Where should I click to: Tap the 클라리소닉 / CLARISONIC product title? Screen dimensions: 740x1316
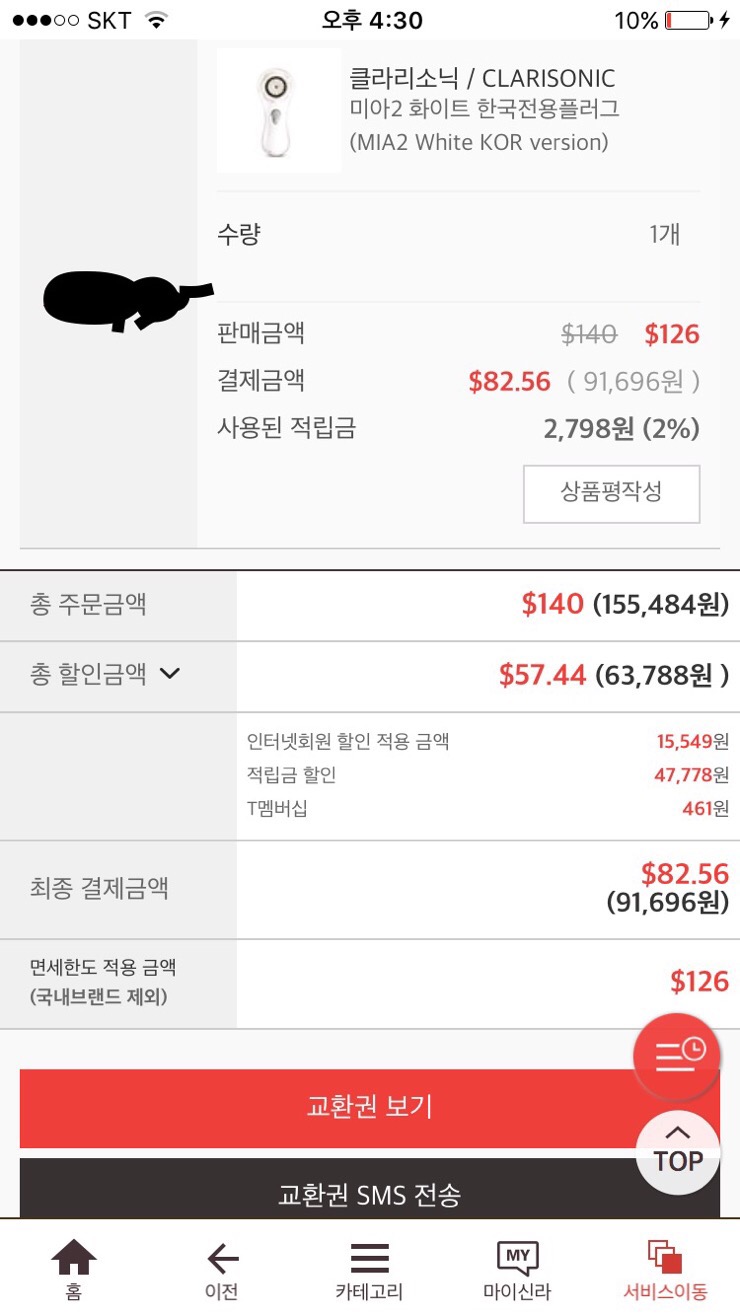tap(482, 78)
